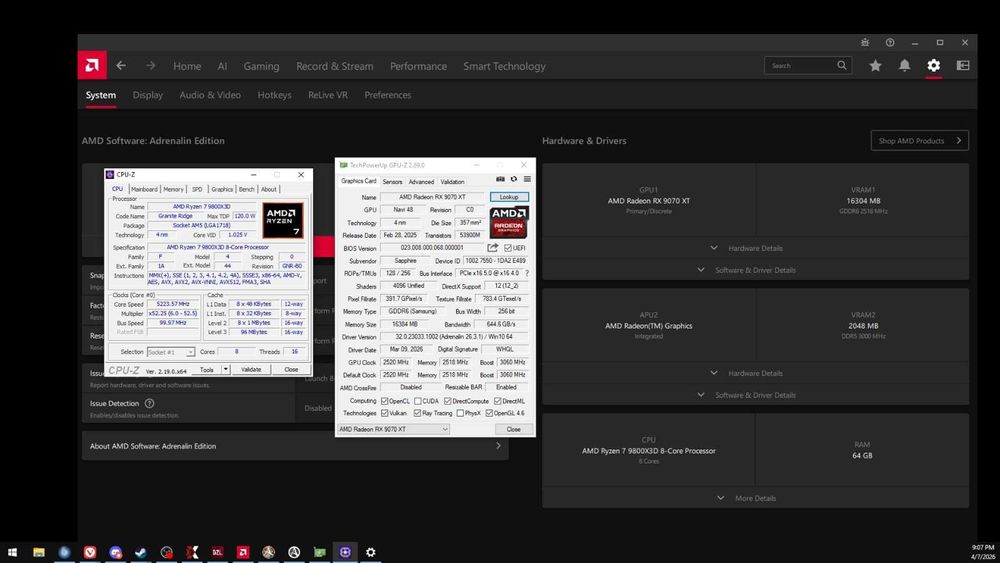This screenshot has height=563, width=1000.
Task: Click the search magnifier icon in AMD Software
Action: click(x=842, y=65)
